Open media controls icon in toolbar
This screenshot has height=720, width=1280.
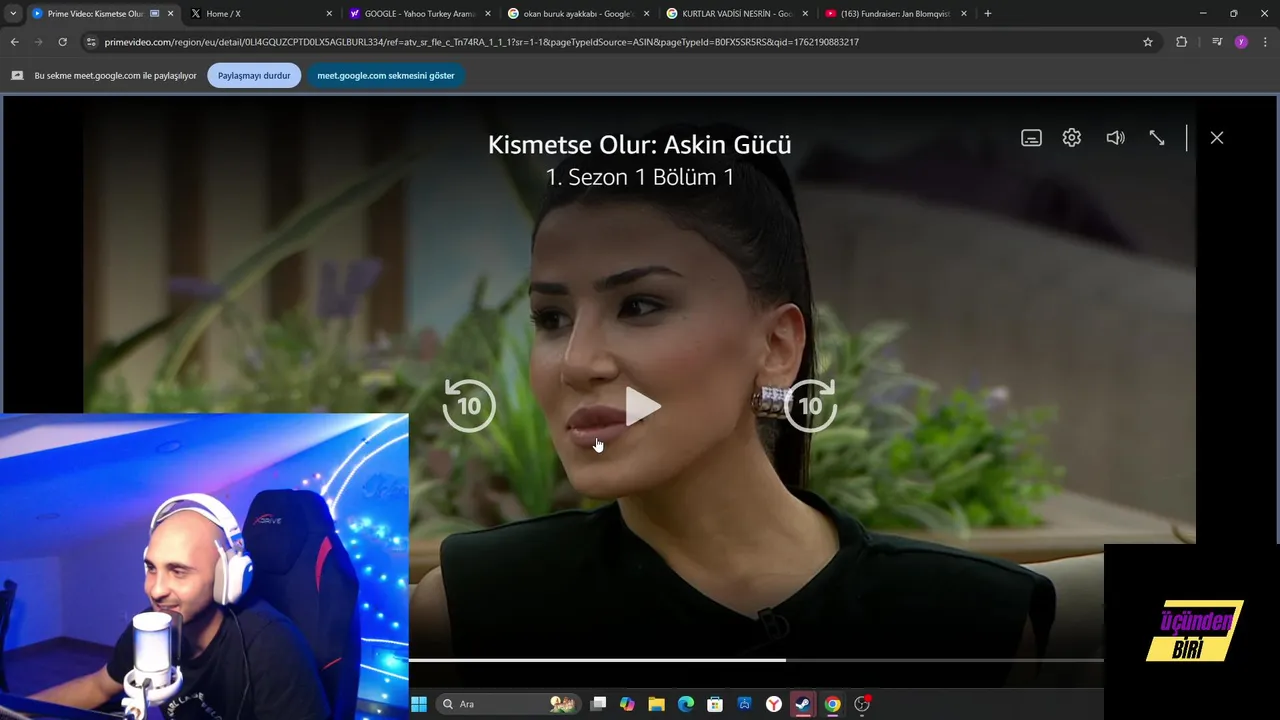1217,42
